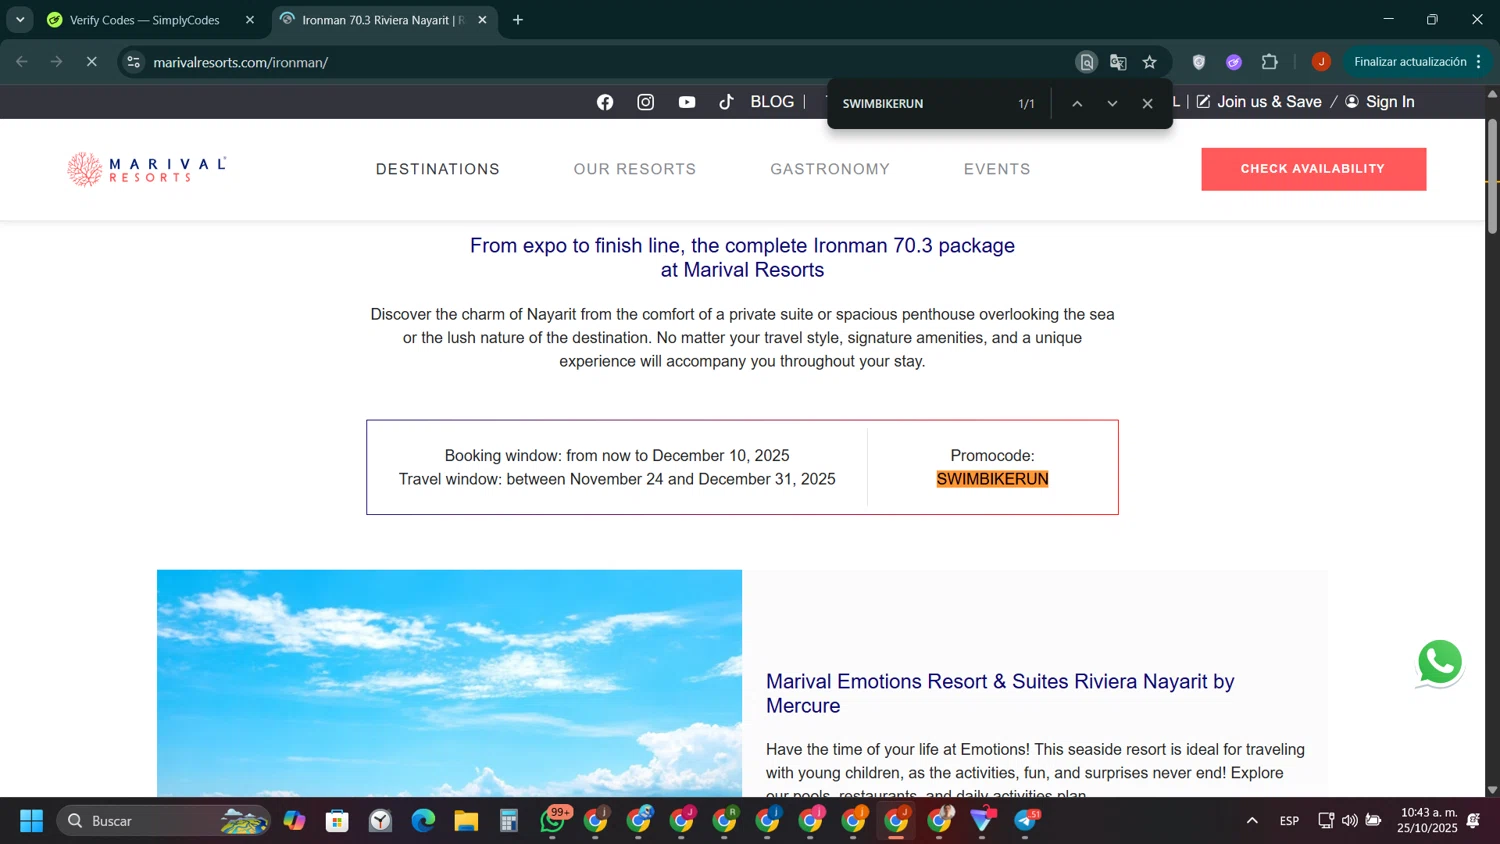
Task: Click the taskbar Buscar search box
Action: (164, 821)
